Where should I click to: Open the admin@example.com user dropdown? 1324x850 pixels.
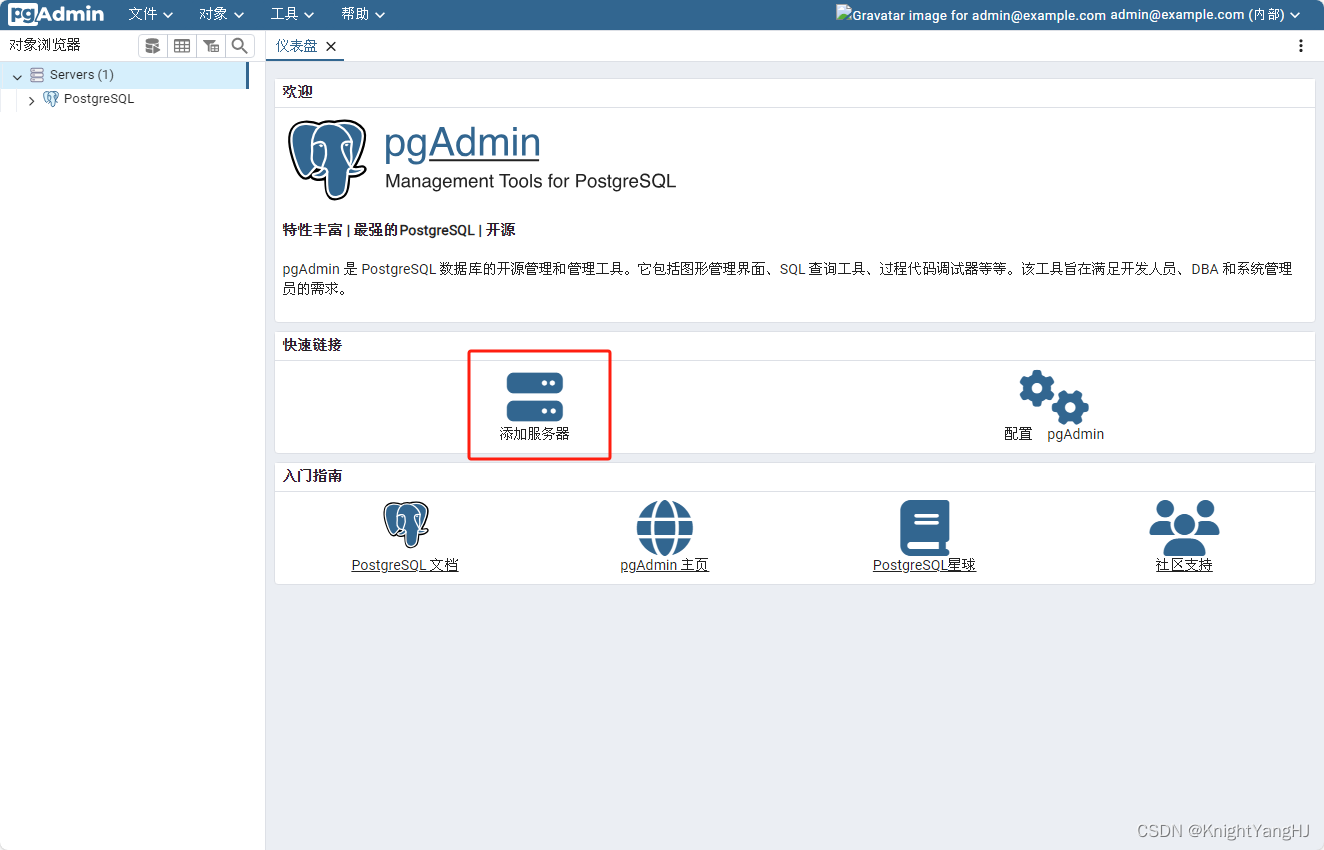tap(1205, 15)
